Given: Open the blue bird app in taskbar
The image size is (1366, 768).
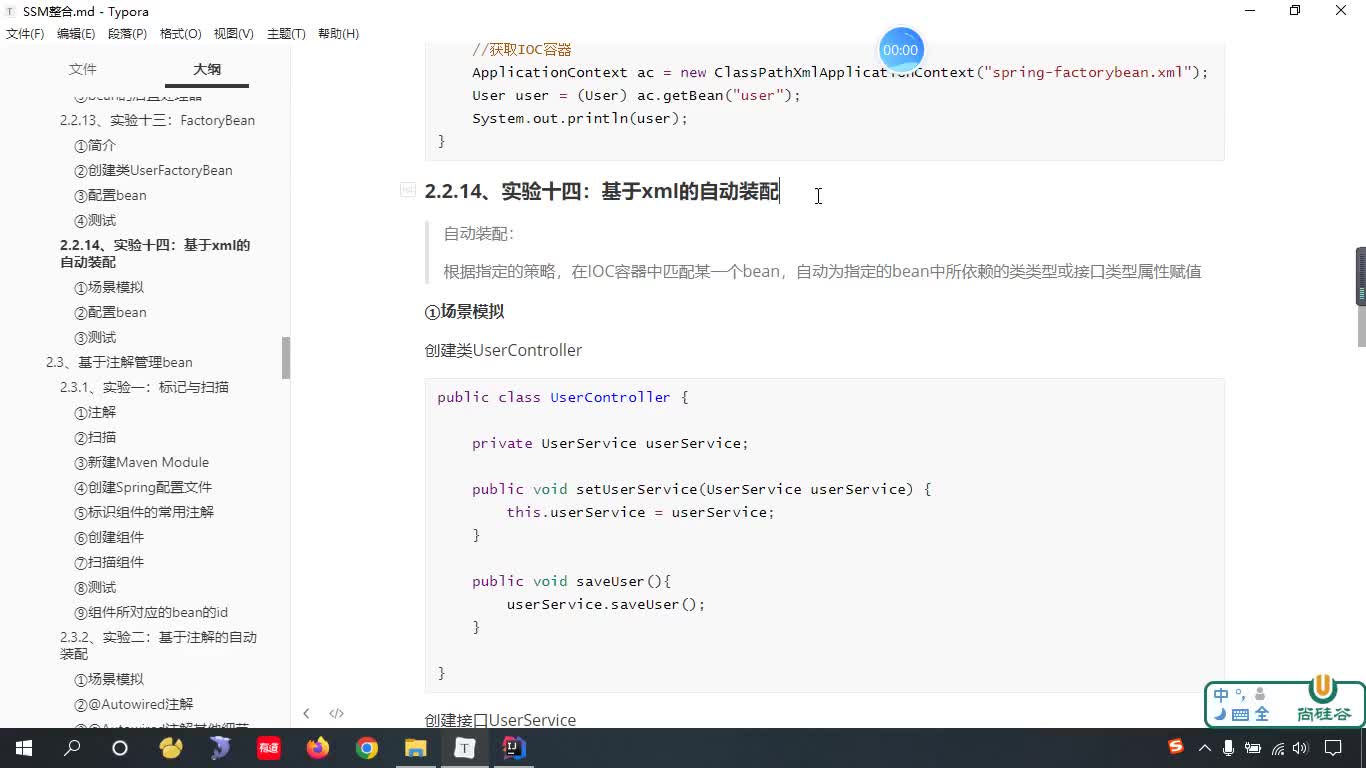Looking at the screenshot, I should point(220,748).
